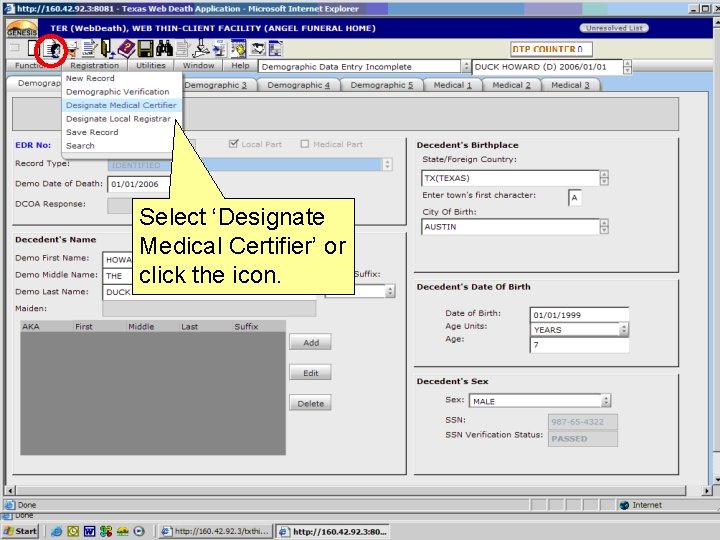Image resolution: width=720 pixels, height=540 pixels.
Task: Click the Internet zone globe icon
Action: click(x=624, y=505)
